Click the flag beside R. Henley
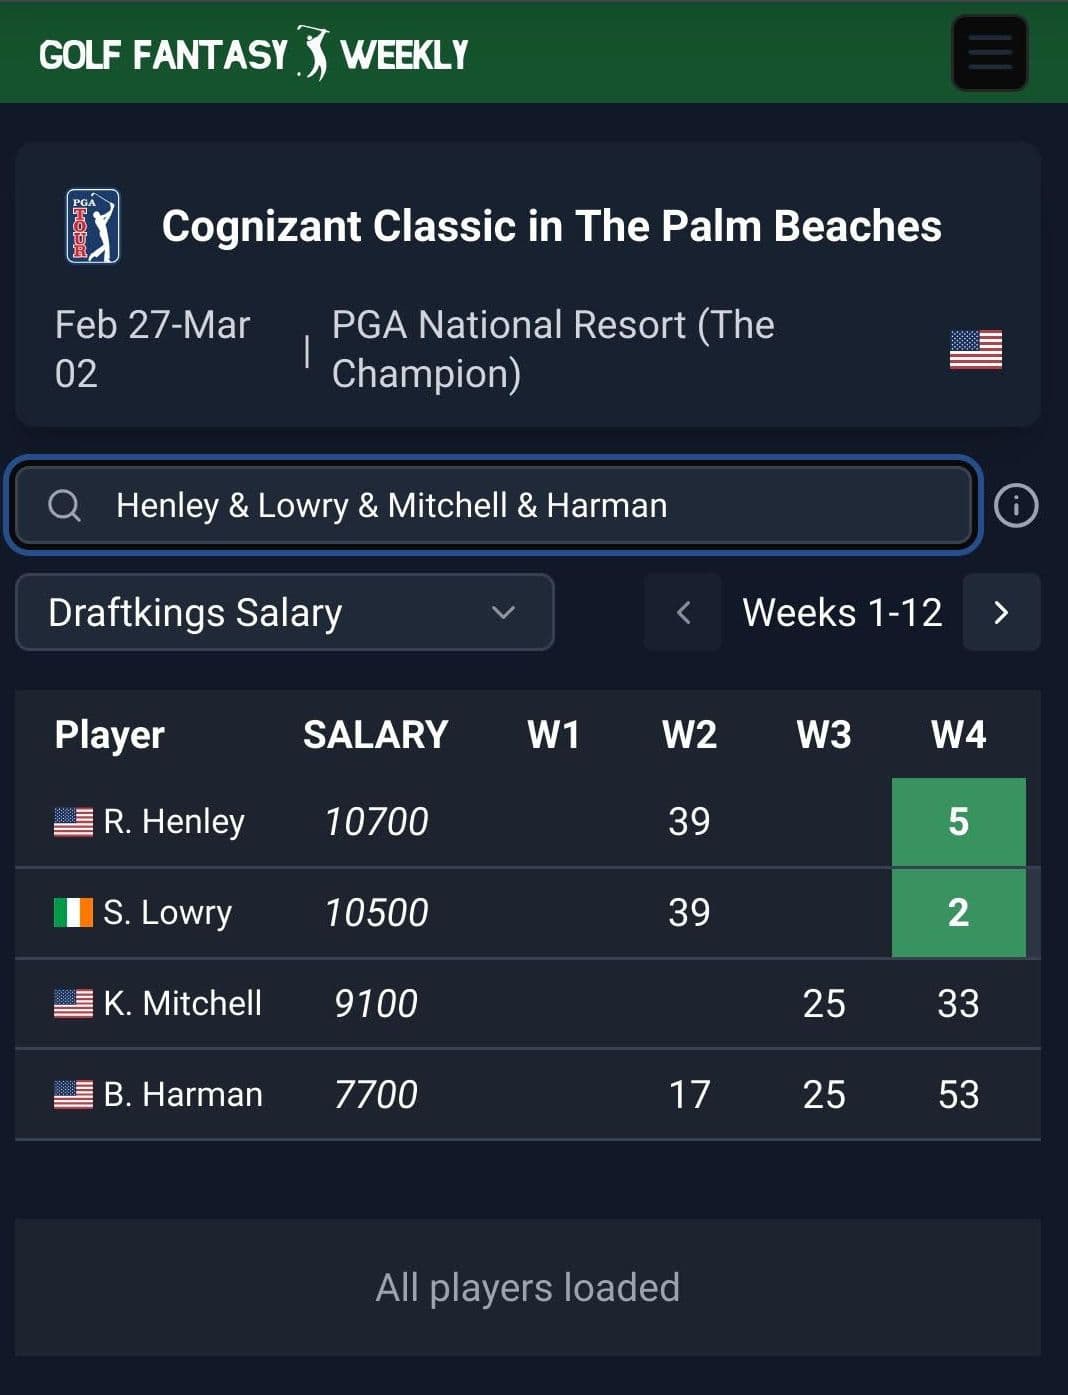Image resolution: width=1068 pixels, height=1395 pixels. [73, 822]
